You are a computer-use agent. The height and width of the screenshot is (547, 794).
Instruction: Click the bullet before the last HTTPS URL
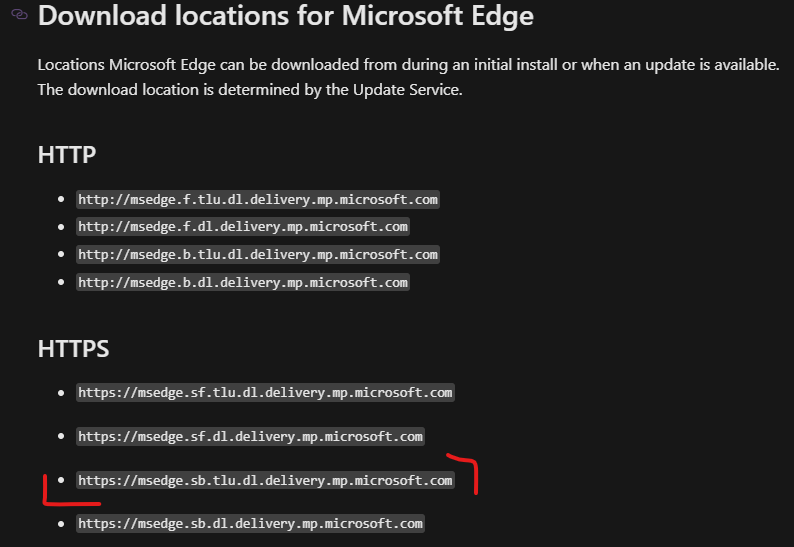(x=61, y=523)
